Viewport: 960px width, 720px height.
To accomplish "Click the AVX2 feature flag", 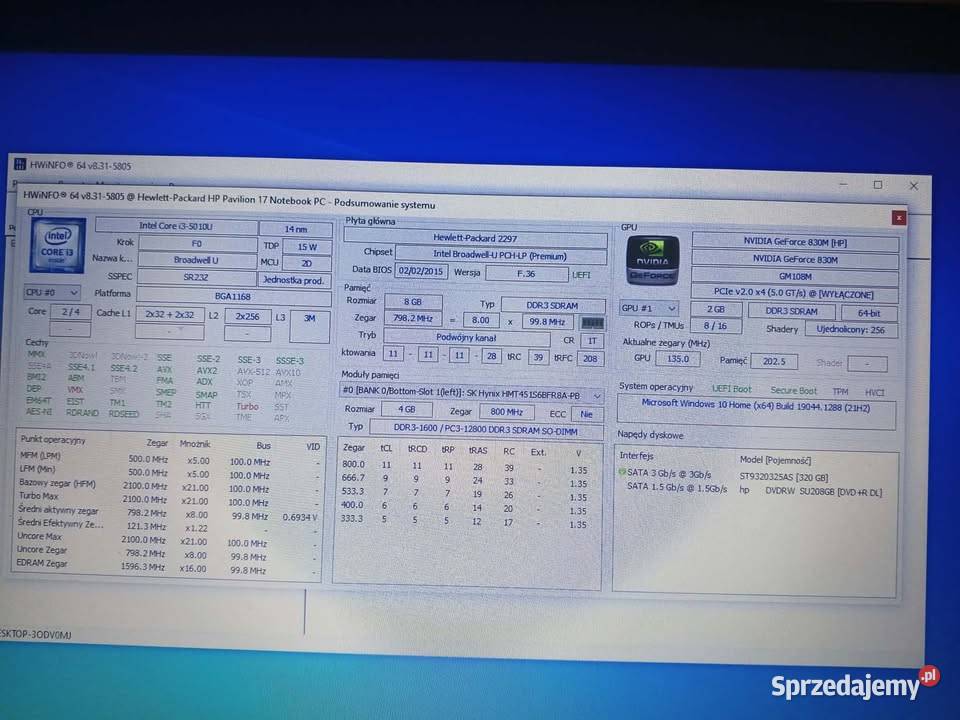I will tap(207, 370).
